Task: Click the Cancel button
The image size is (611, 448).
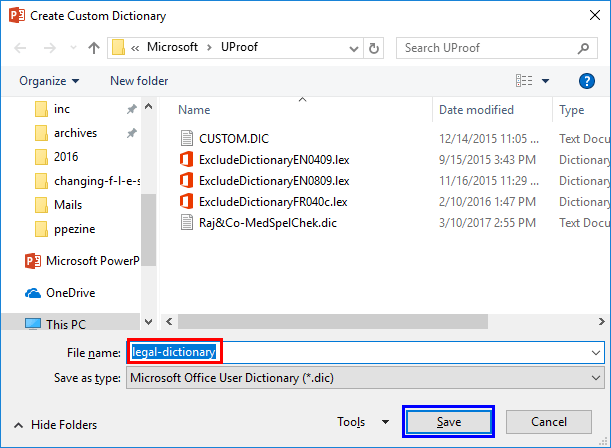Action: [x=549, y=422]
